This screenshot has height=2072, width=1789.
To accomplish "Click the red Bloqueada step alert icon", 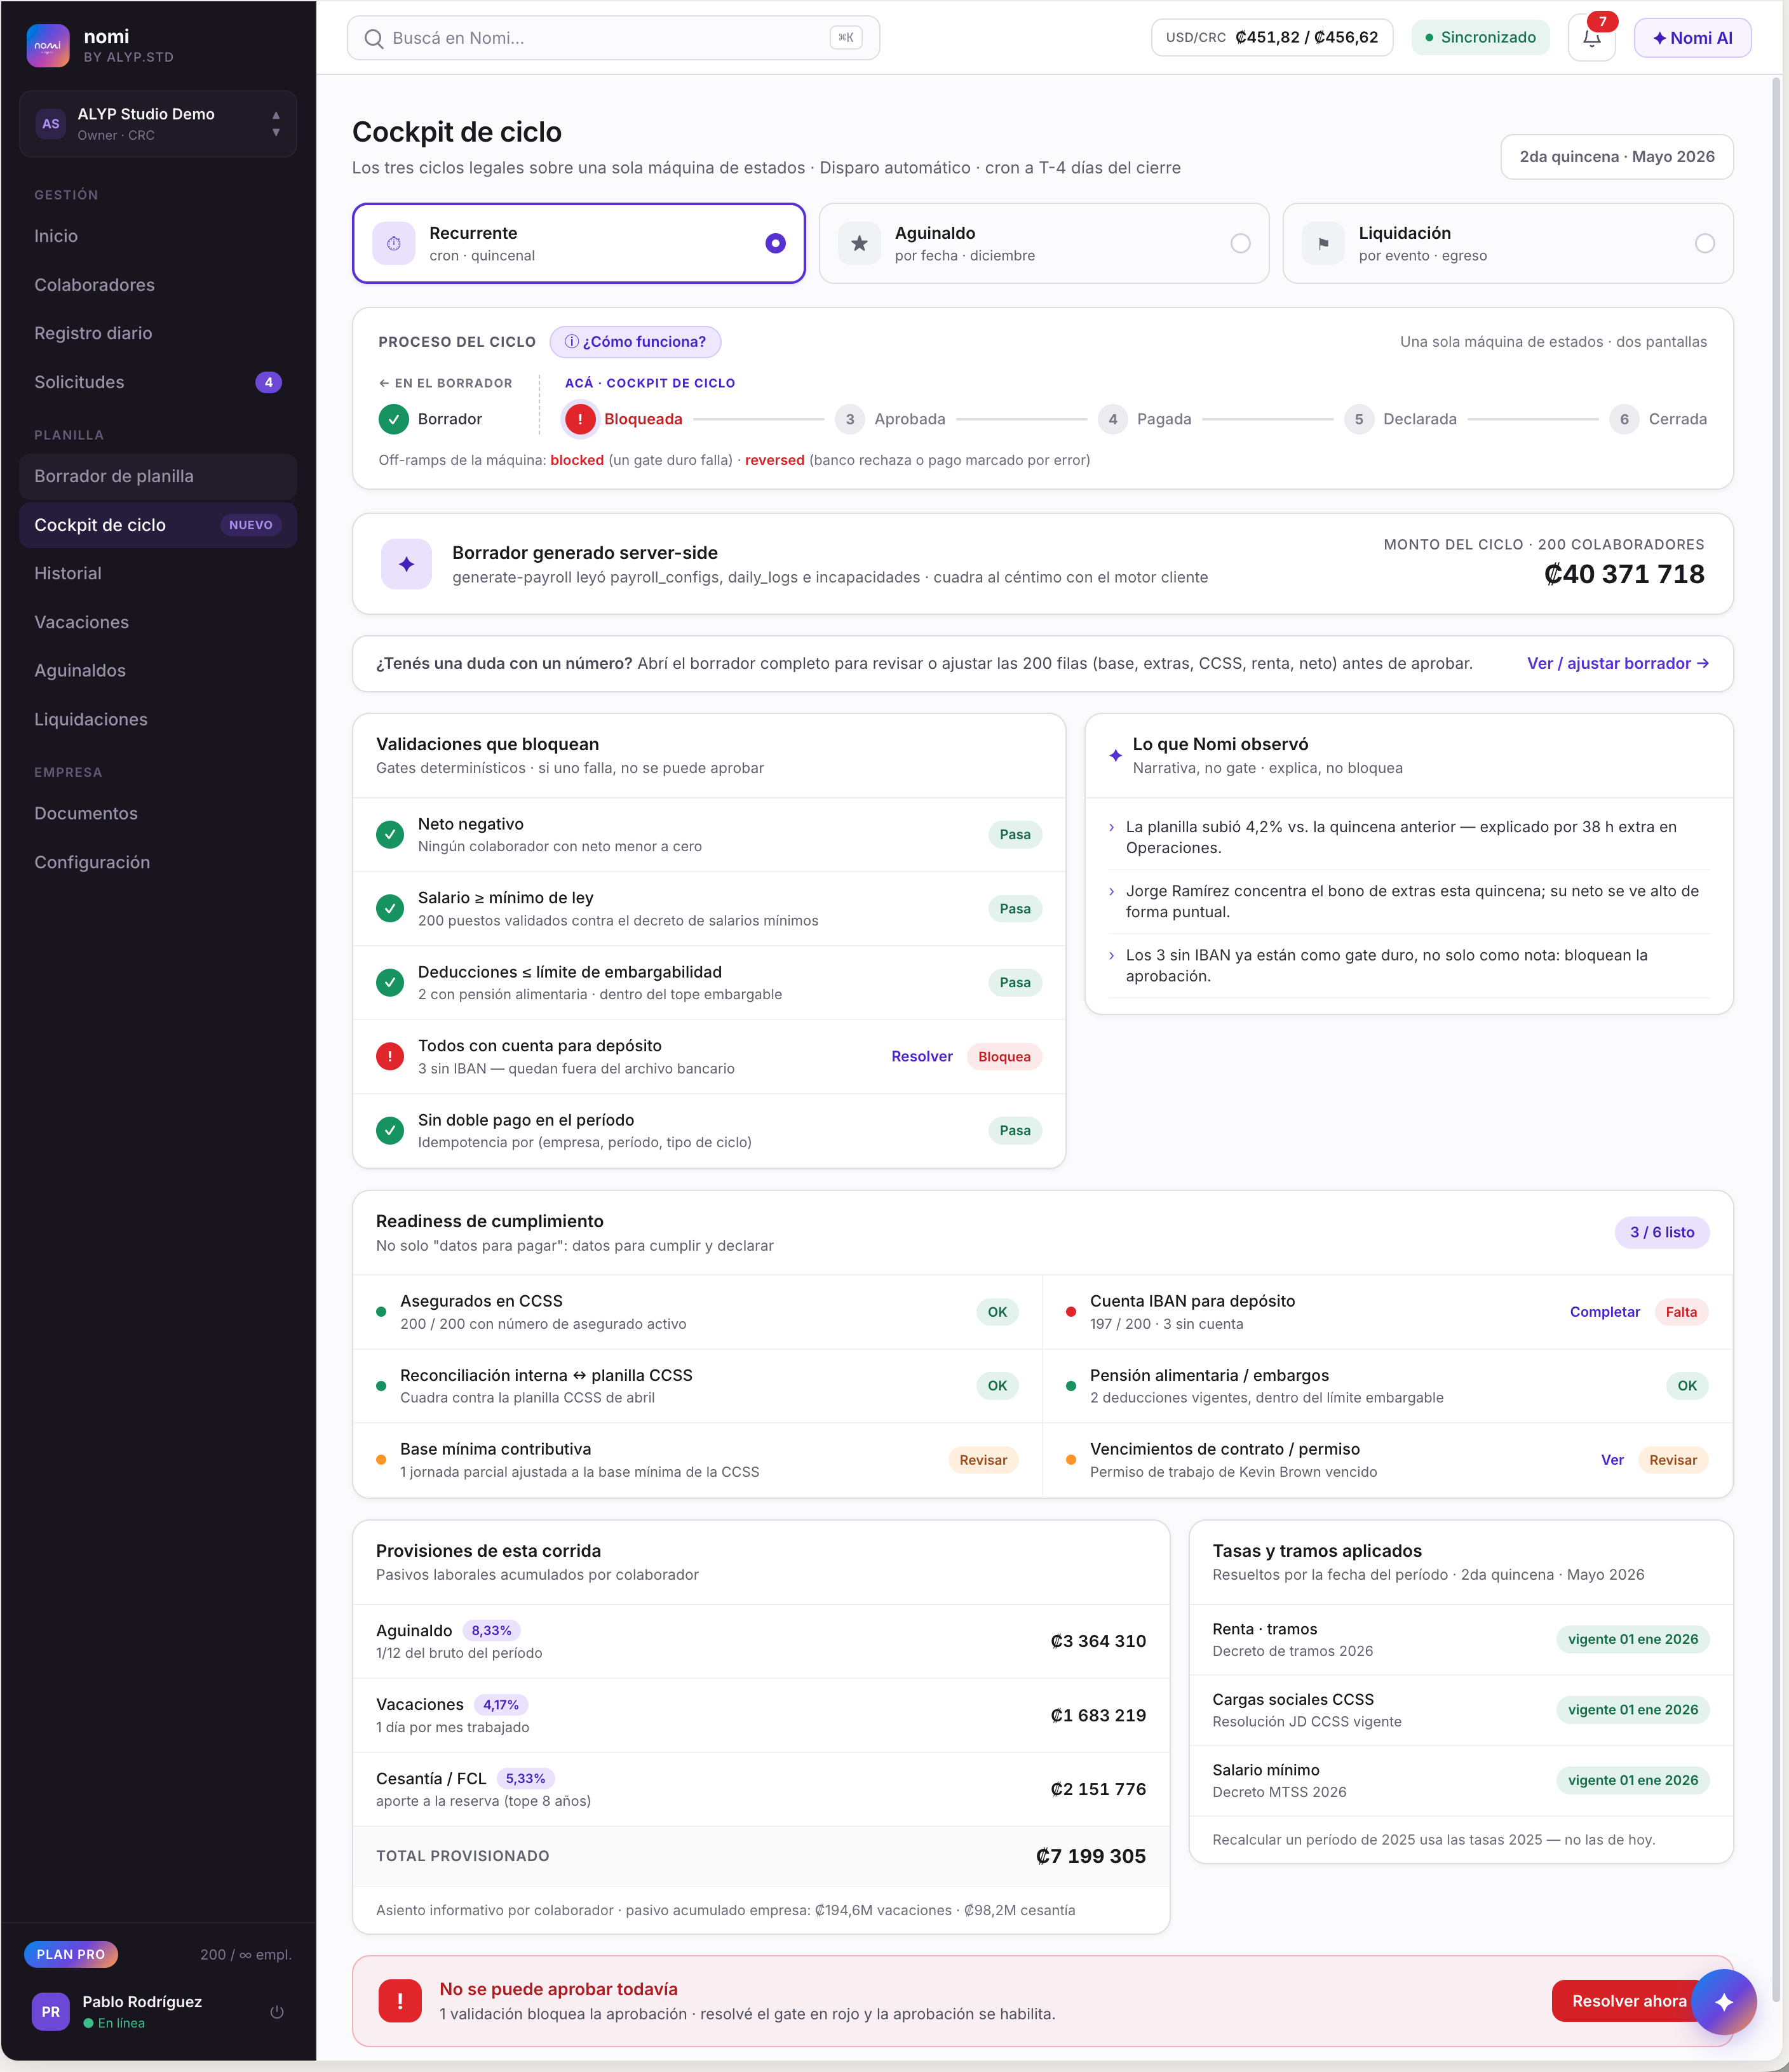I will [x=580, y=419].
